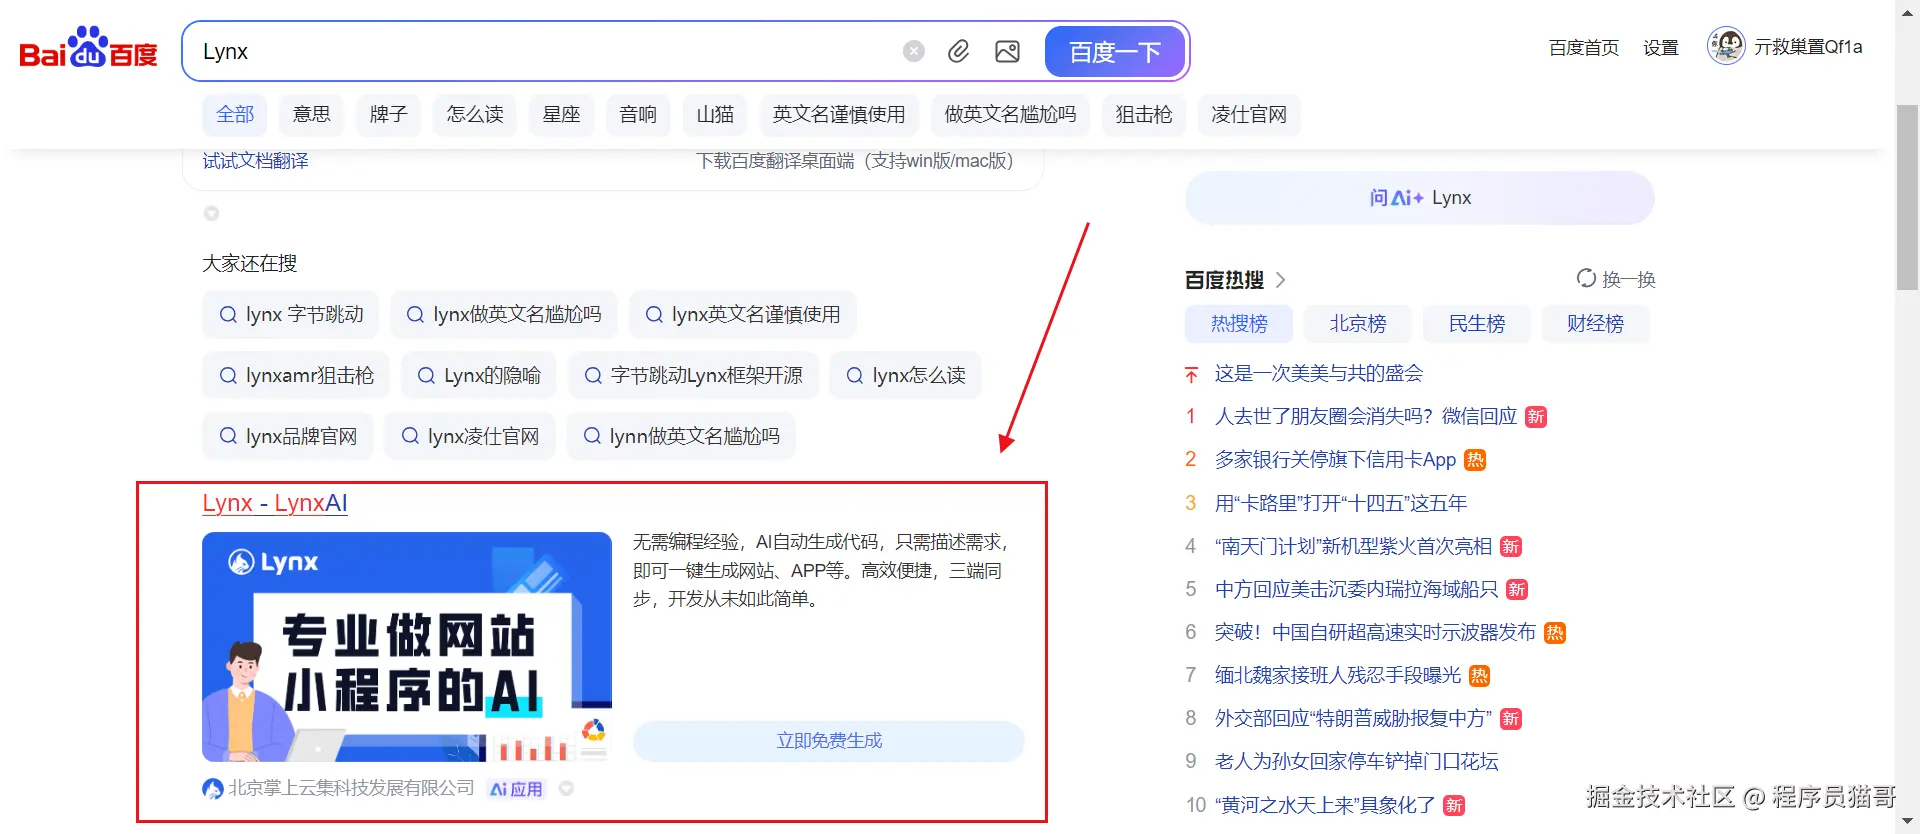1920x834 pixels.
Task: Search suggestion 字节跳动Lynx框架开源
Action: (694, 376)
